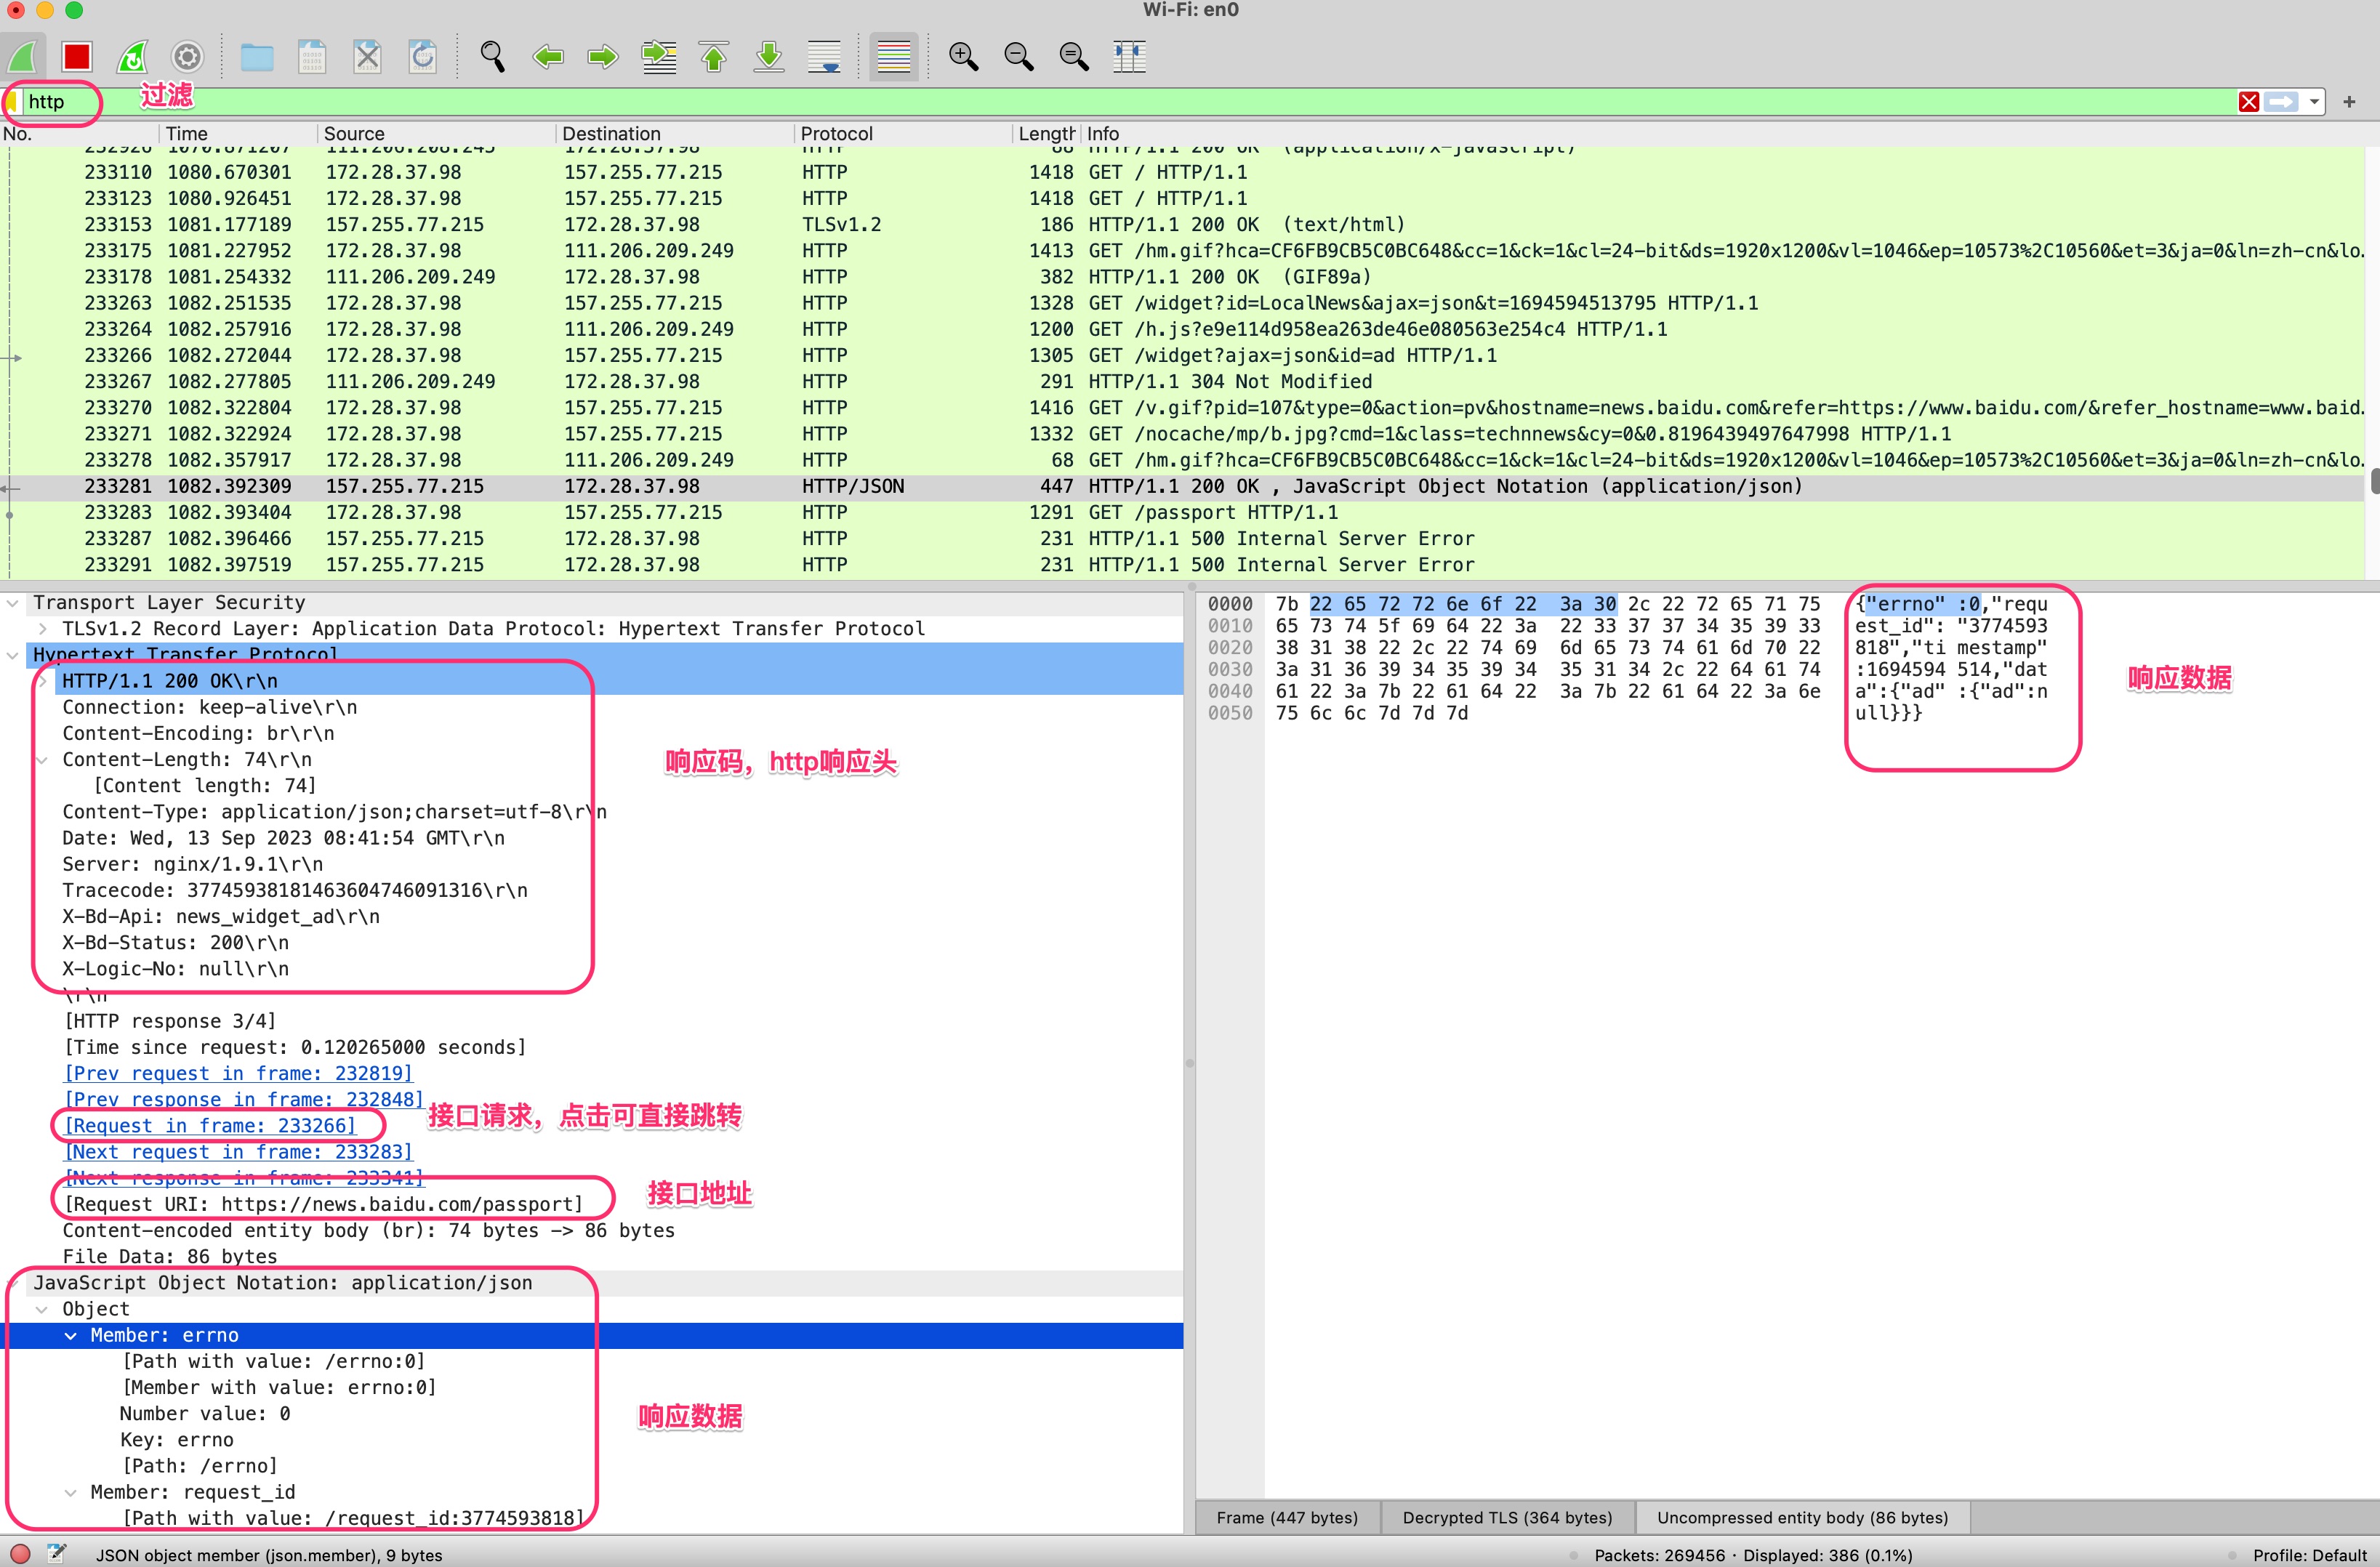Sort by Destination column header
This screenshot has width=2380, height=1567.
tap(675, 133)
